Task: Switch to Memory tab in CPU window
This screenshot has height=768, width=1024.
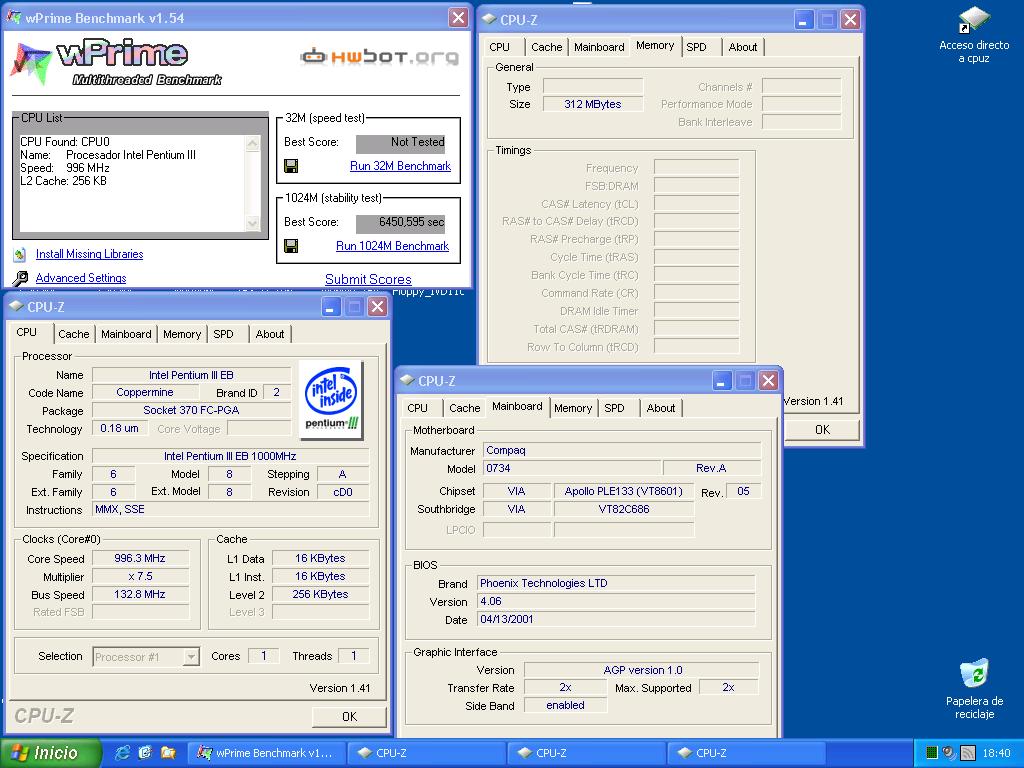Action: [182, 334]
